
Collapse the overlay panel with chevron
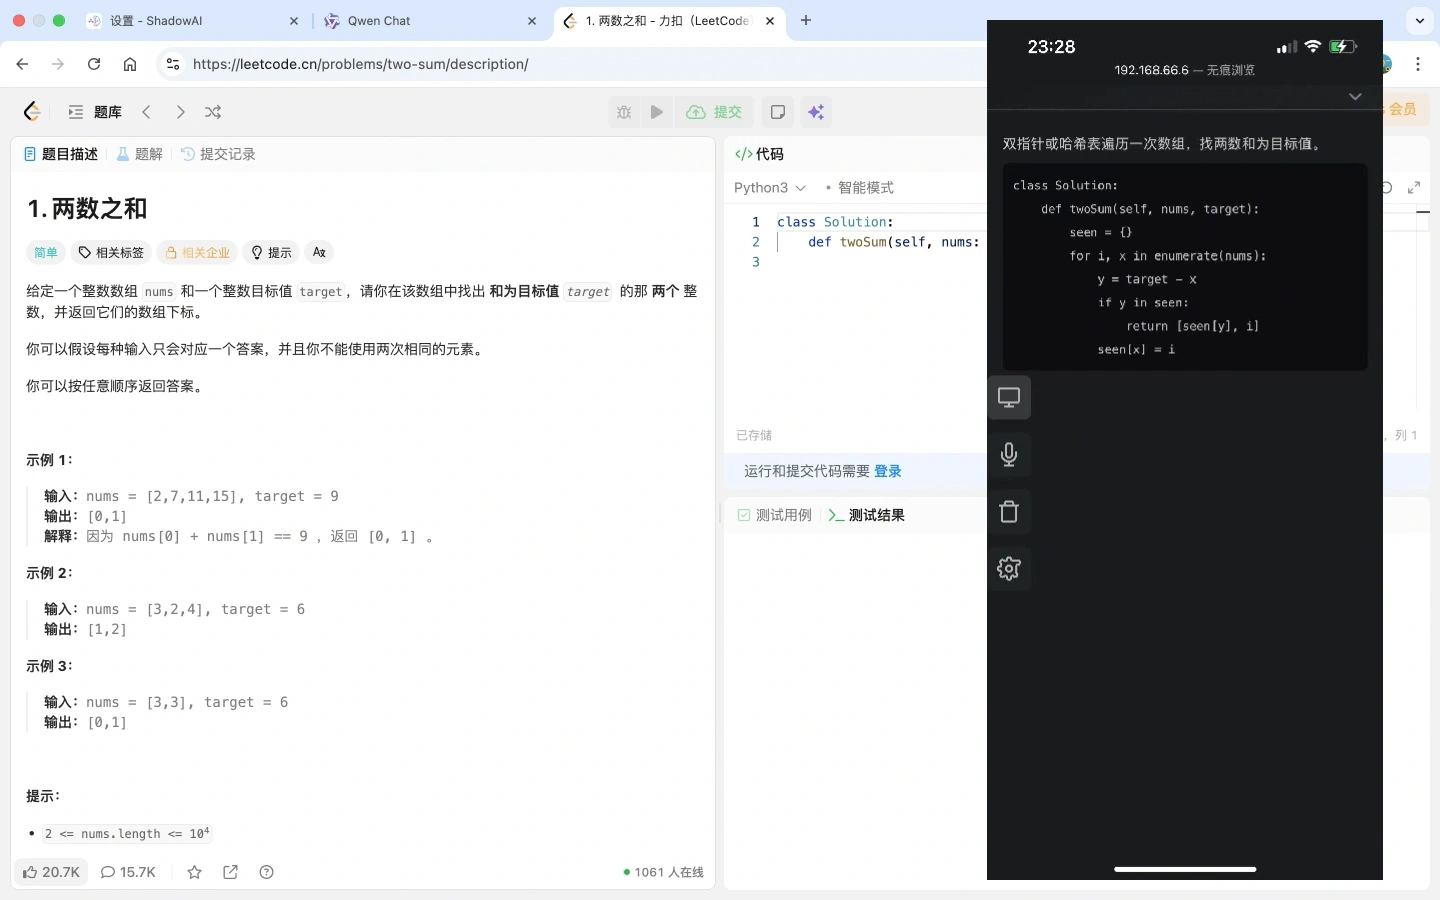pyautogui.click(x=1355, y=97)
